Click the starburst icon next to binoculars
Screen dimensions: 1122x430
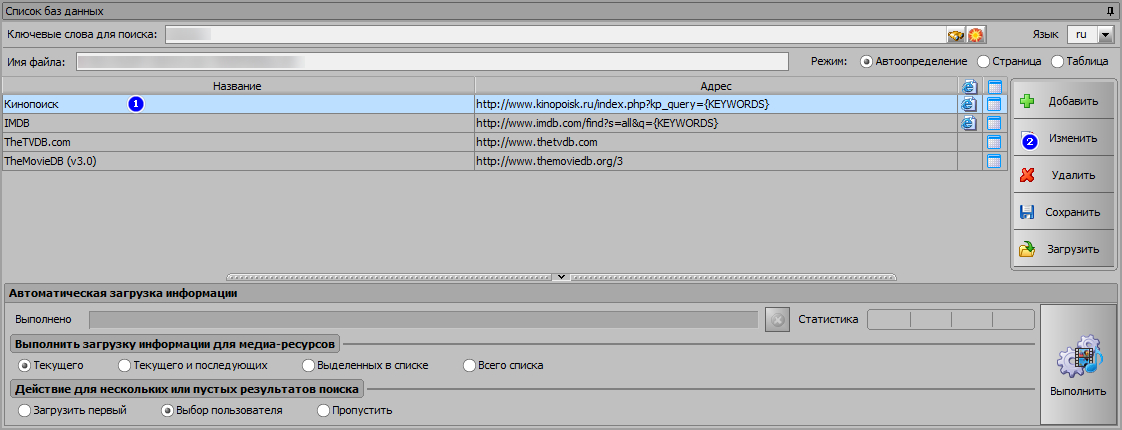[975, 35]
